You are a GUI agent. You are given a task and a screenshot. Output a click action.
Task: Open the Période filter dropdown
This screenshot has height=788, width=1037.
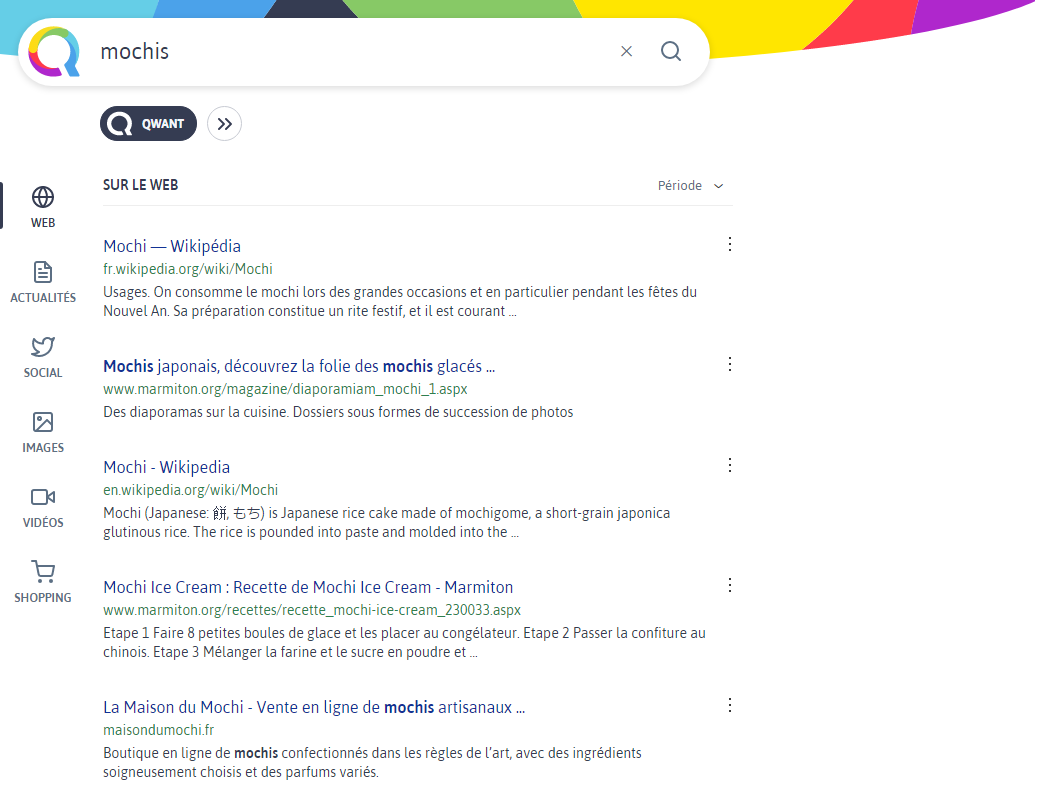690,186
